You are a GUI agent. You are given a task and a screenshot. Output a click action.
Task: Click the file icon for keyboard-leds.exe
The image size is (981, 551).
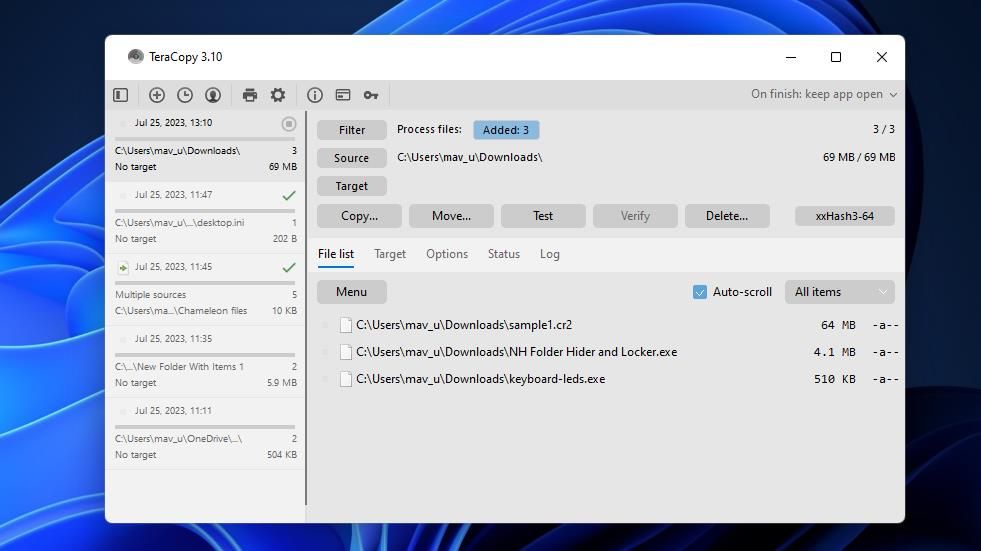tap(345, 379)
